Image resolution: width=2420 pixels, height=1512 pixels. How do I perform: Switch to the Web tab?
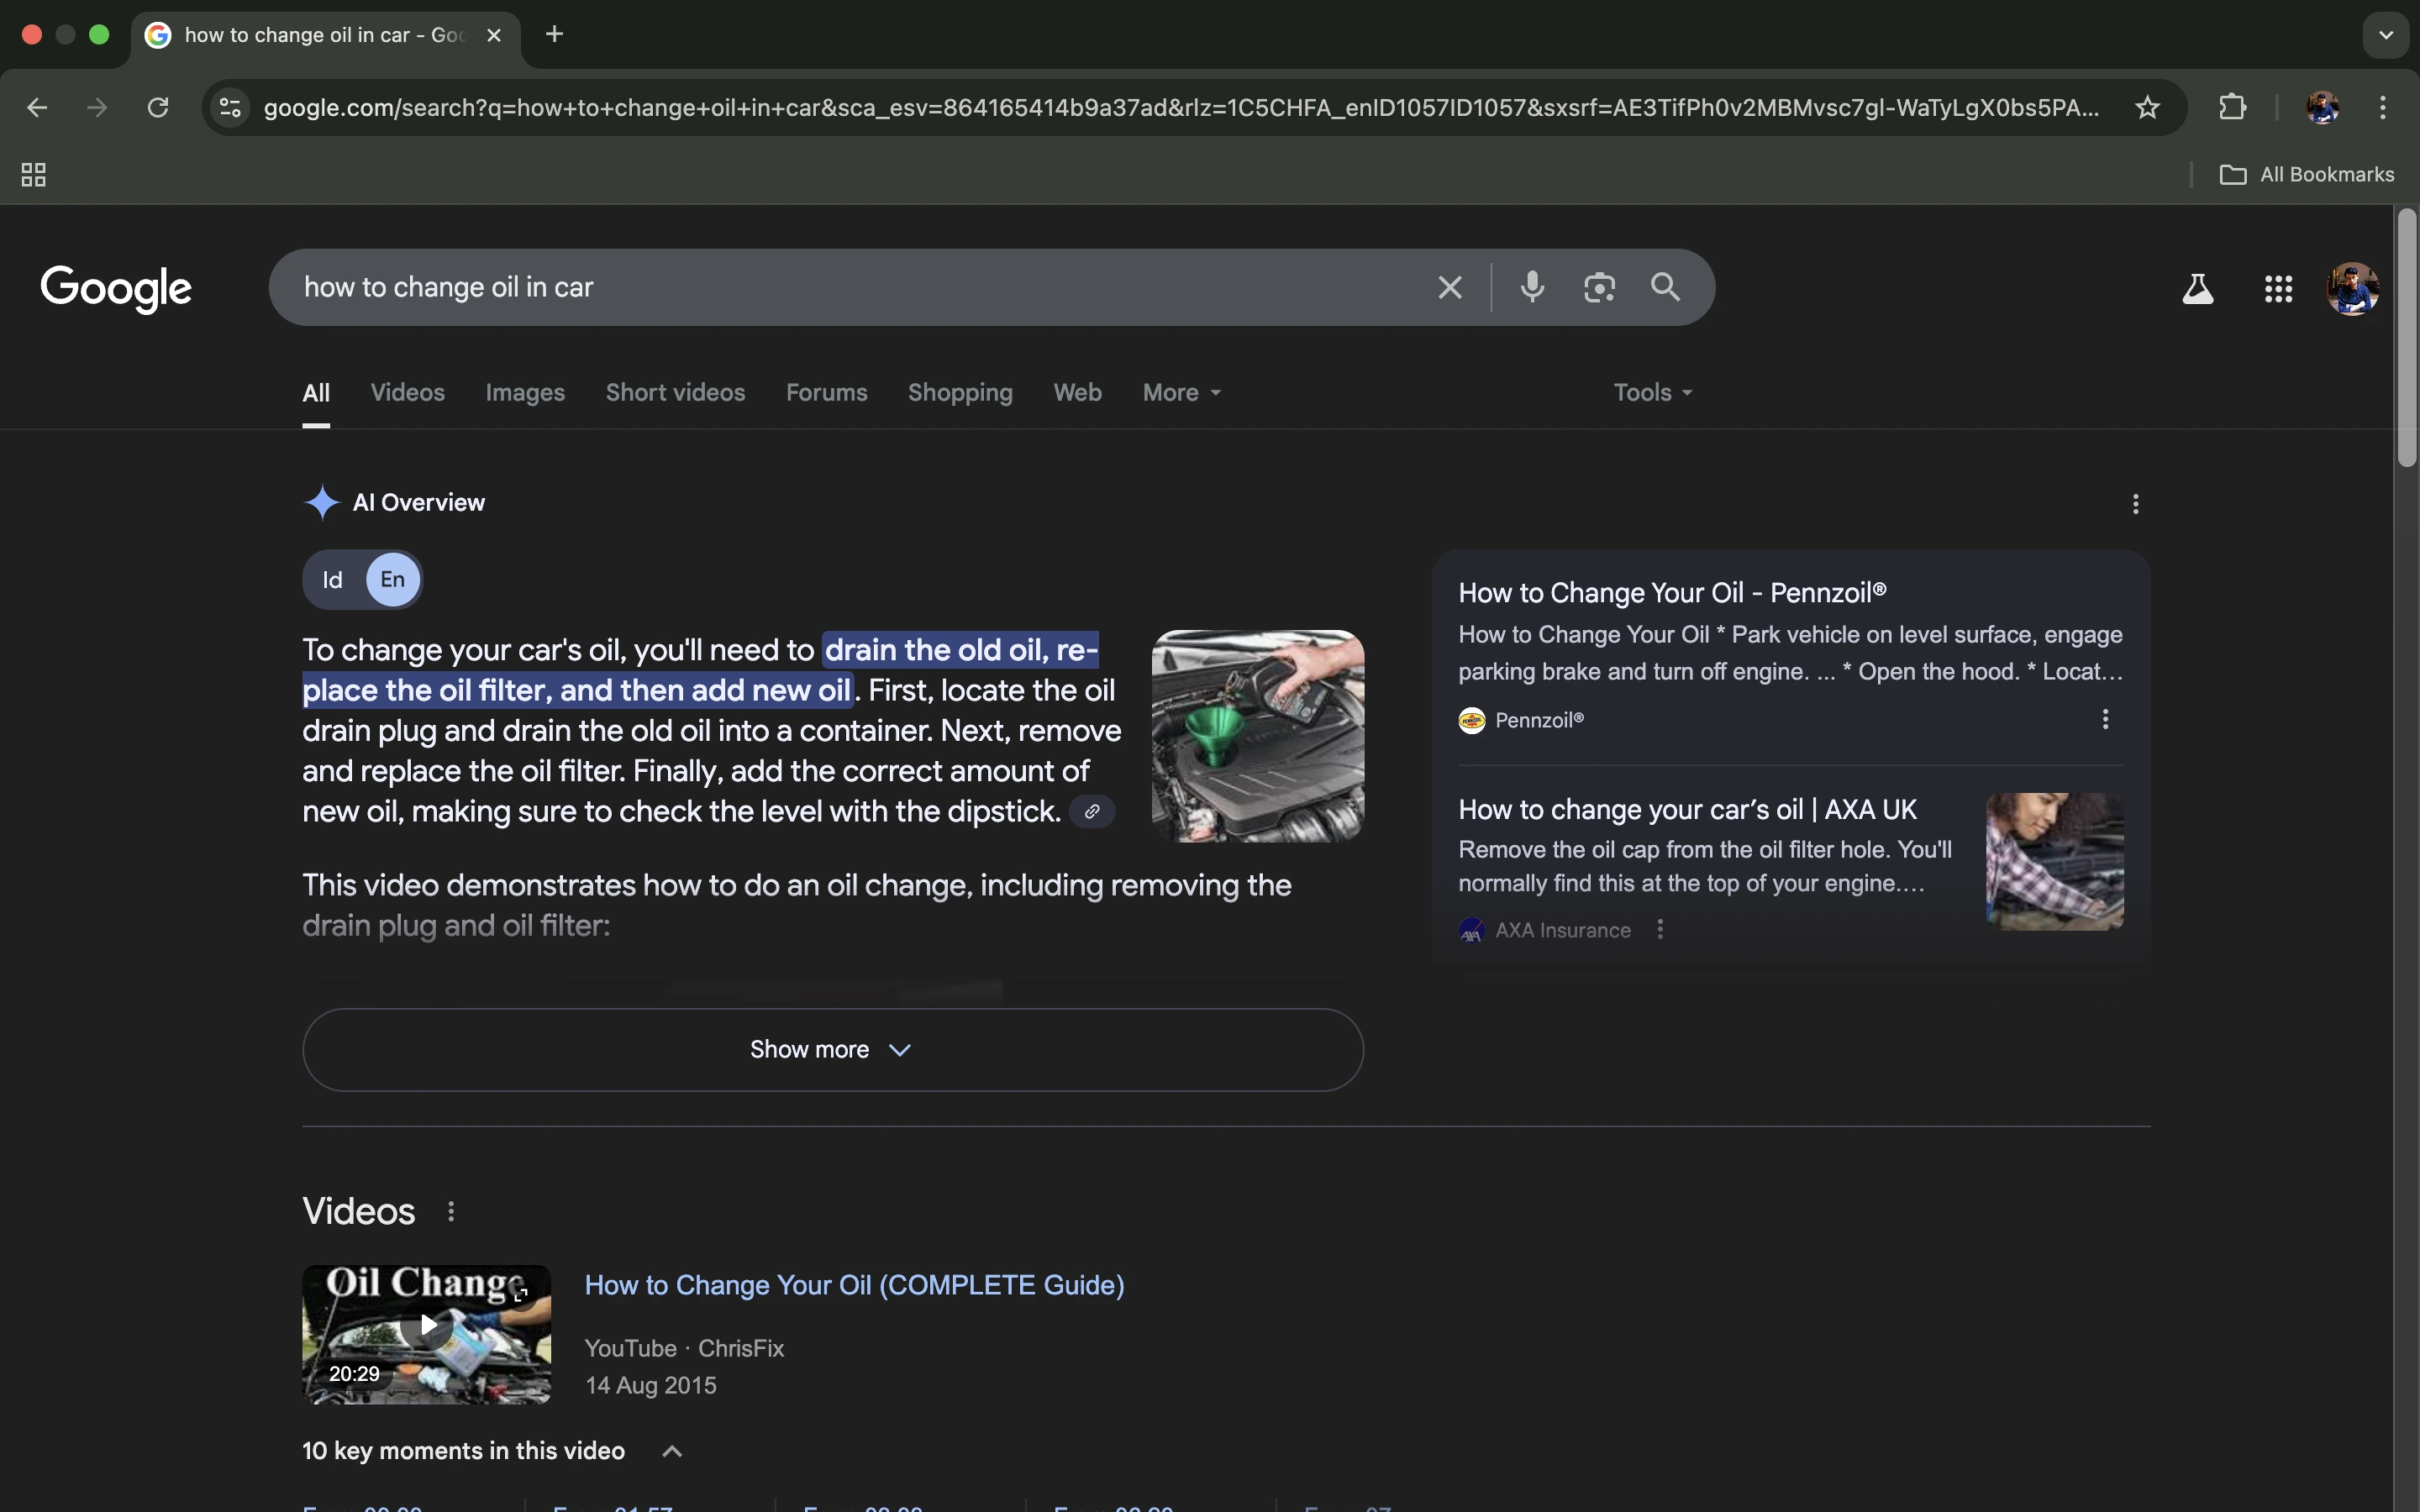[x=1077, y=392]
